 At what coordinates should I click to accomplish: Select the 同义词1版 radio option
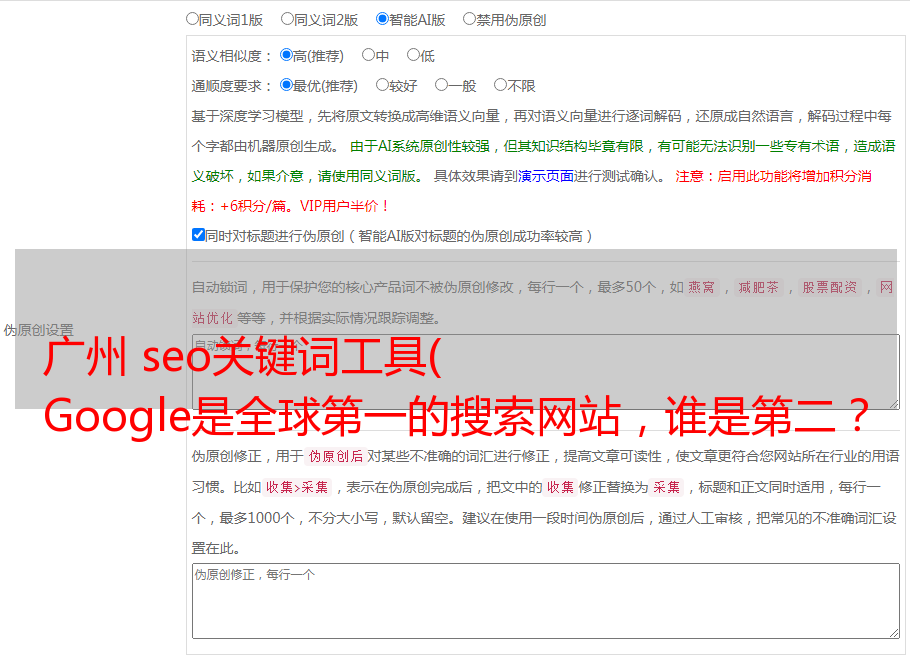point(193,19)
